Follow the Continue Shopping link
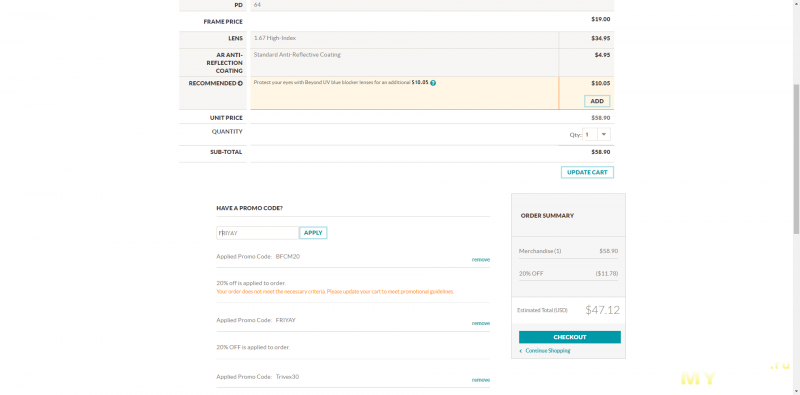The height and width of the screenshot is (395, 800). click(548, 351)
